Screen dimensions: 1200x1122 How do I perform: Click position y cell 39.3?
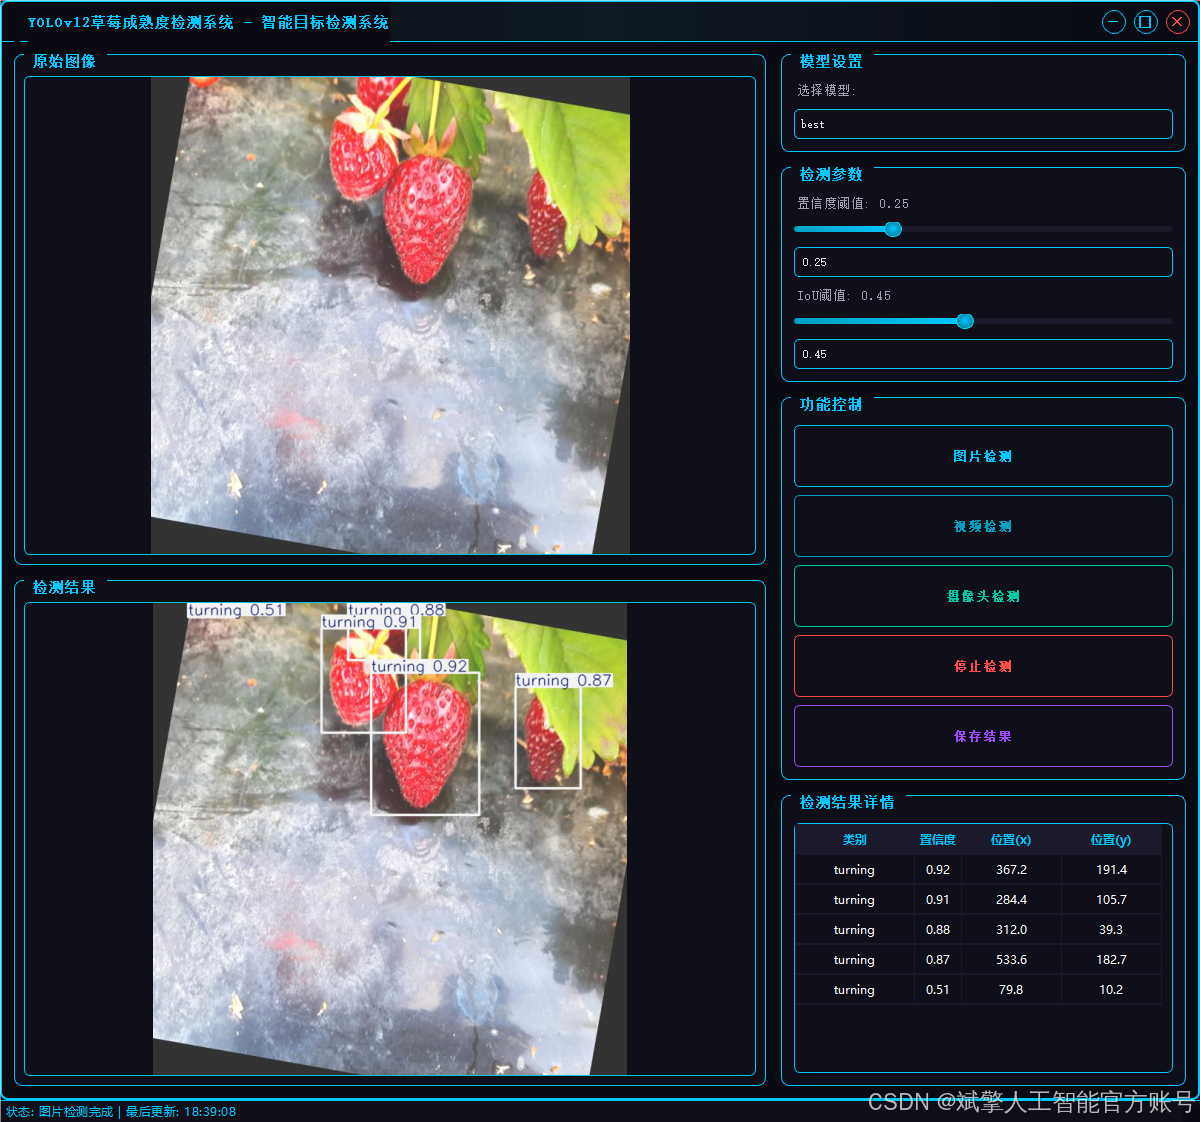(1111, 930)
